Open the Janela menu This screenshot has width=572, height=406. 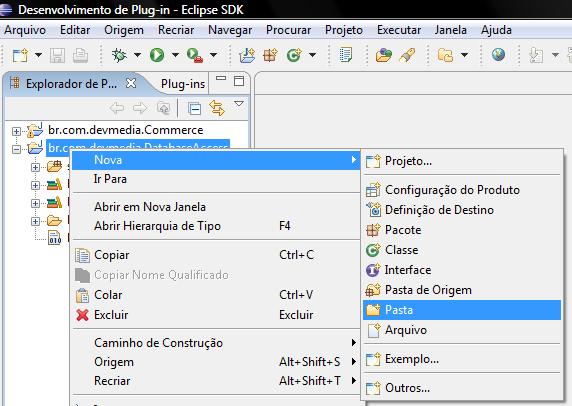click(451, 30)
